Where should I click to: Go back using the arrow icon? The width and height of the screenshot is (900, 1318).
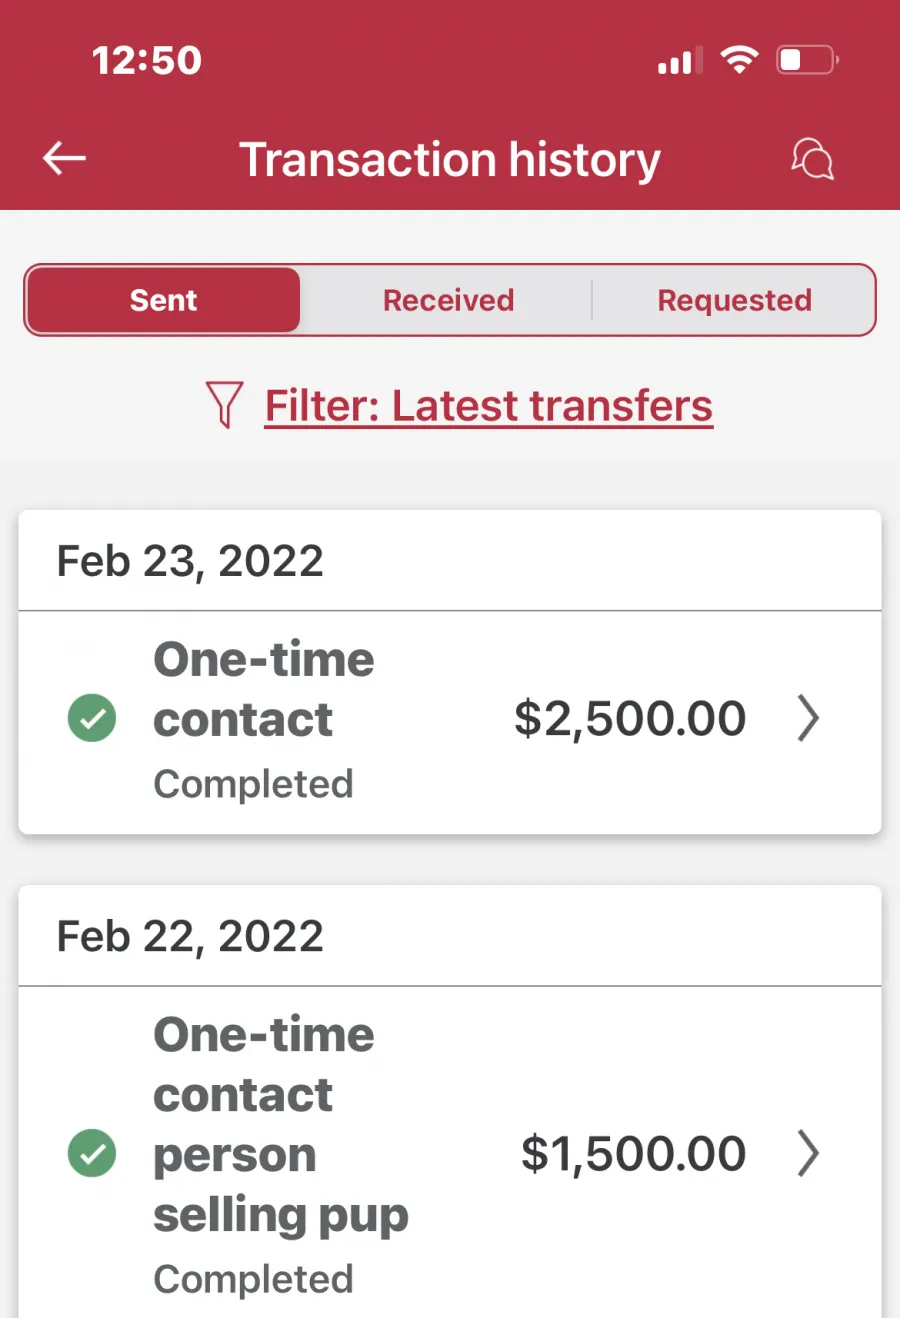pyautogui.click(x=64, y=158)
